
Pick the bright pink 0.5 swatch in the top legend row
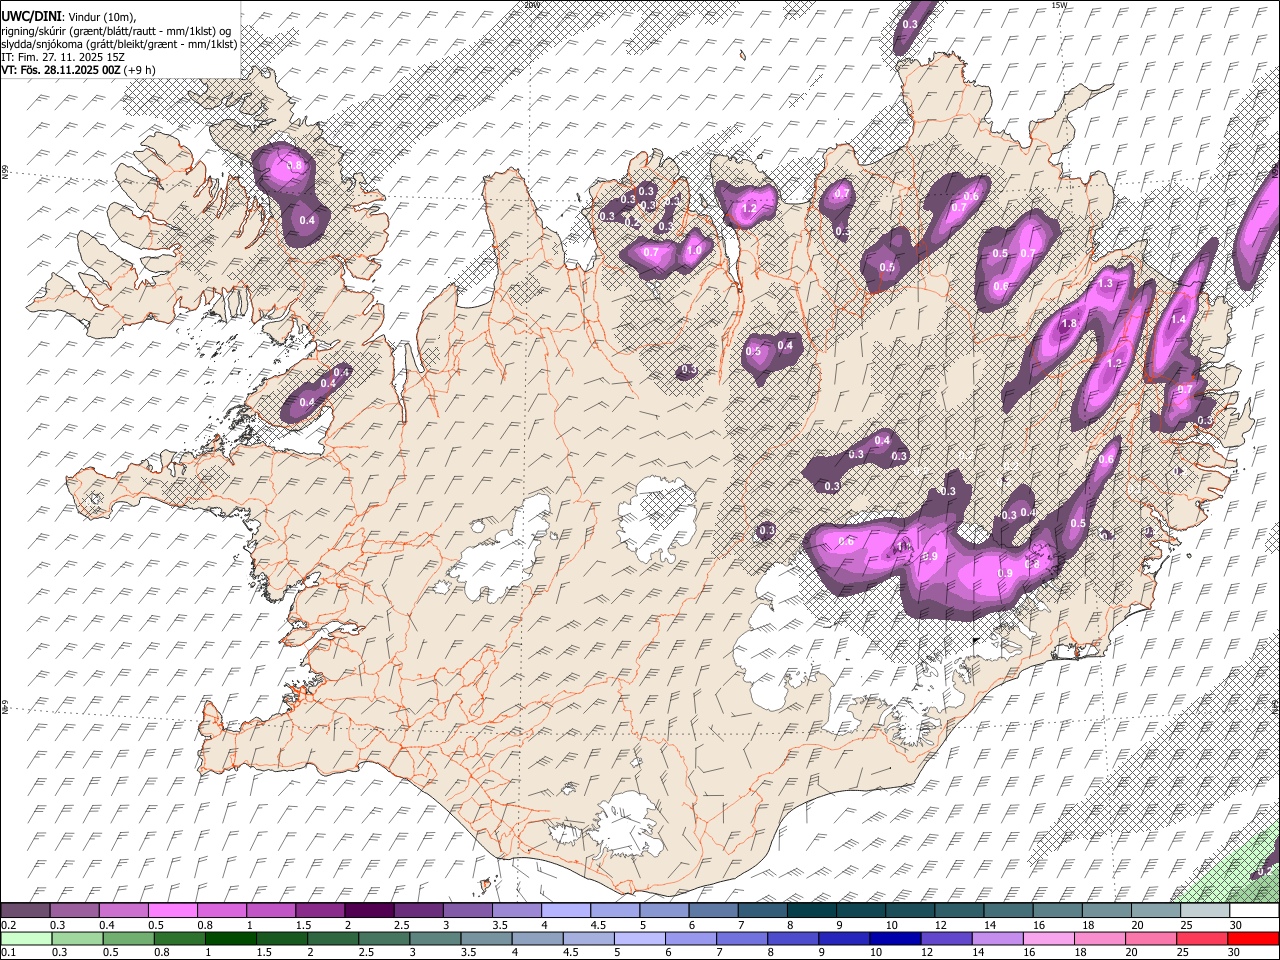172,911
